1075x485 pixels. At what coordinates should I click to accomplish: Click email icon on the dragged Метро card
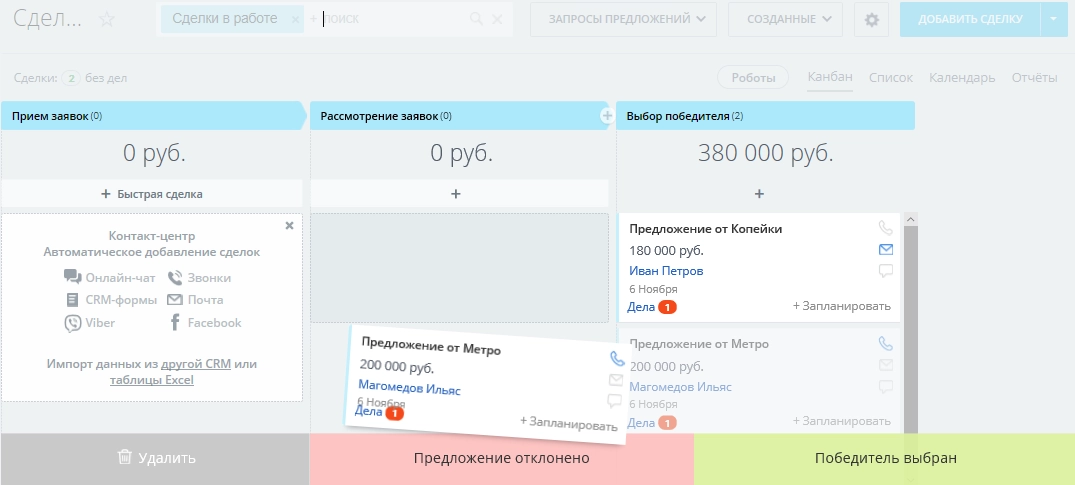tap(616, 380)
